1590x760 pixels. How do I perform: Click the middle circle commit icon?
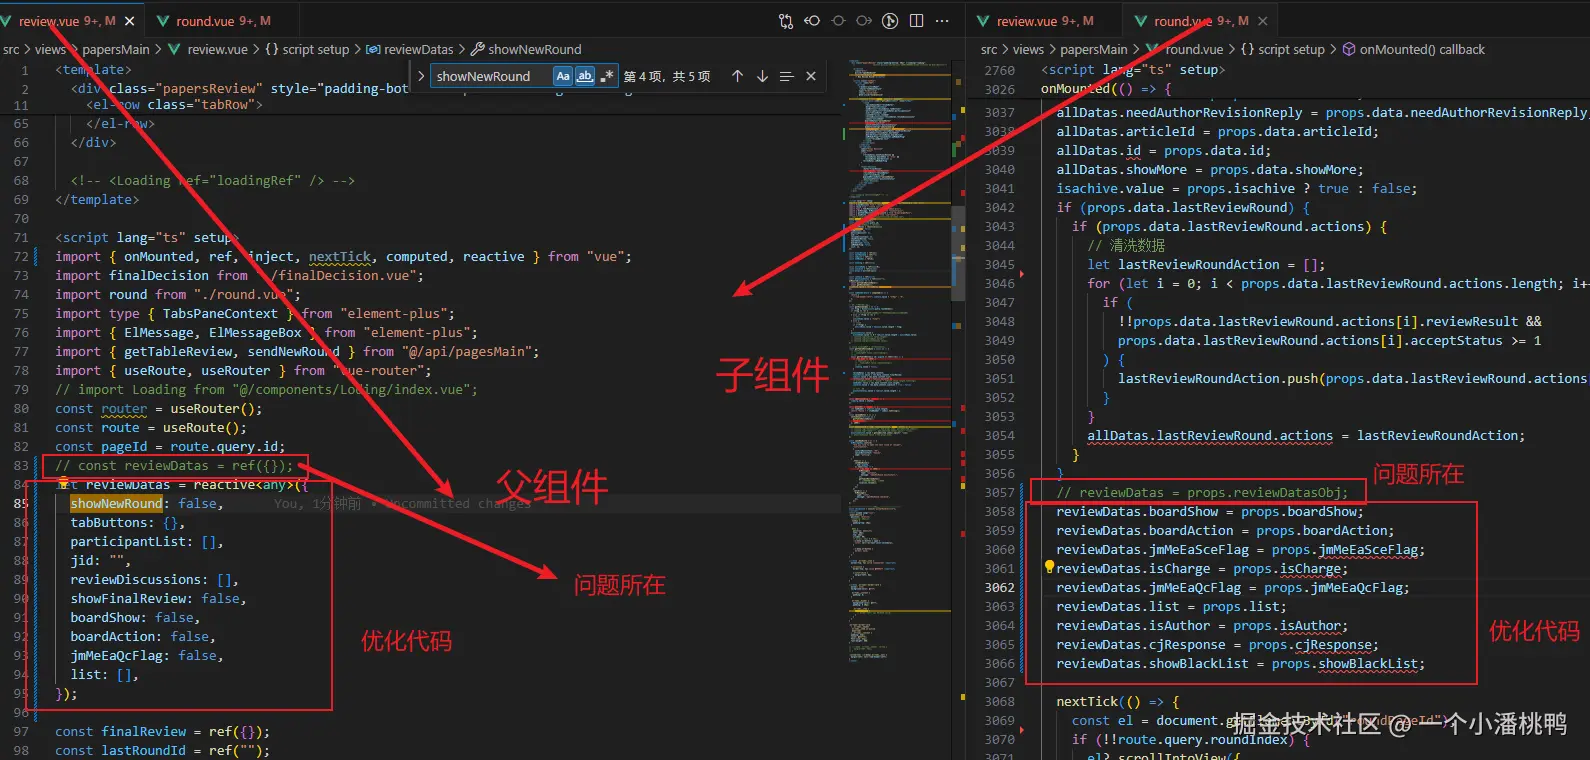pos(838,21)
